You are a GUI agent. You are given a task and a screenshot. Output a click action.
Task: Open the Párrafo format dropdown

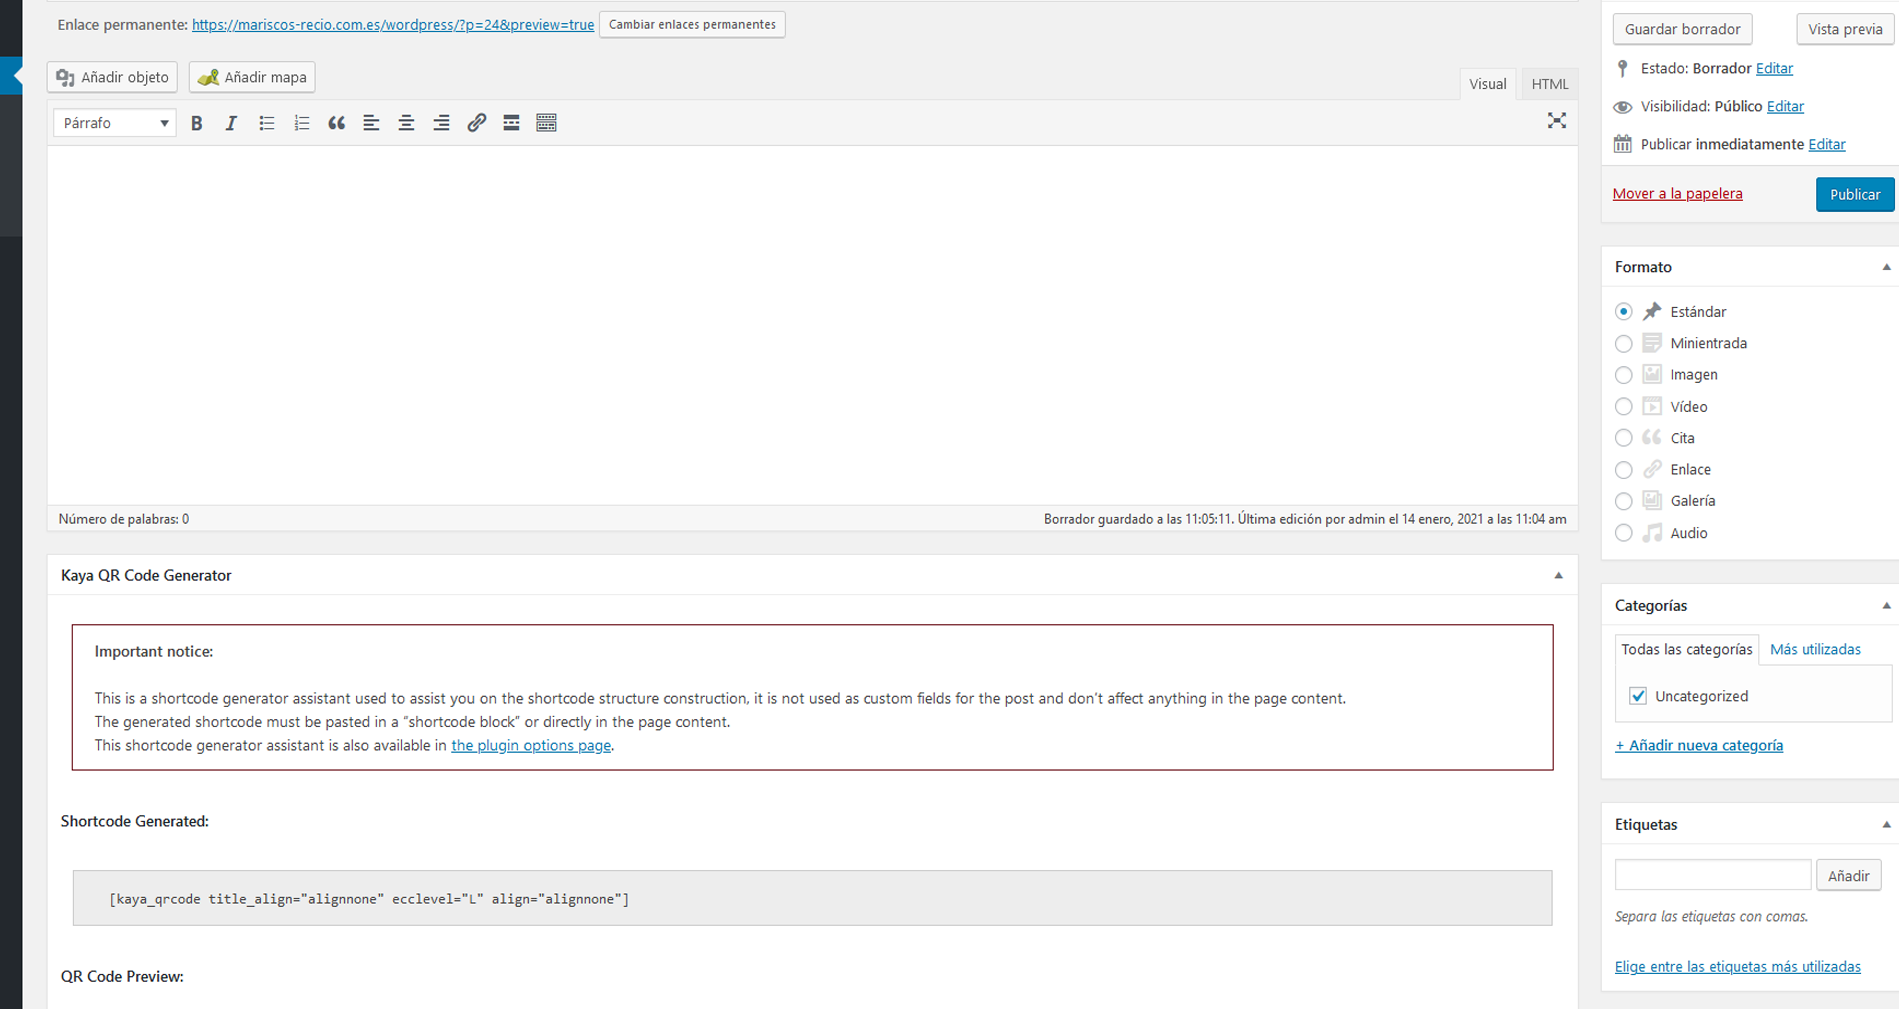click(x=115, y=123)
